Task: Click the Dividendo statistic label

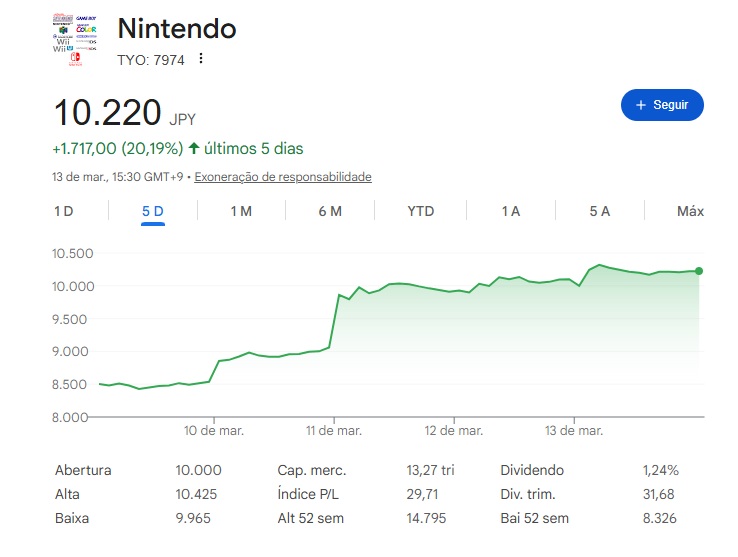Action: point(532,470)
